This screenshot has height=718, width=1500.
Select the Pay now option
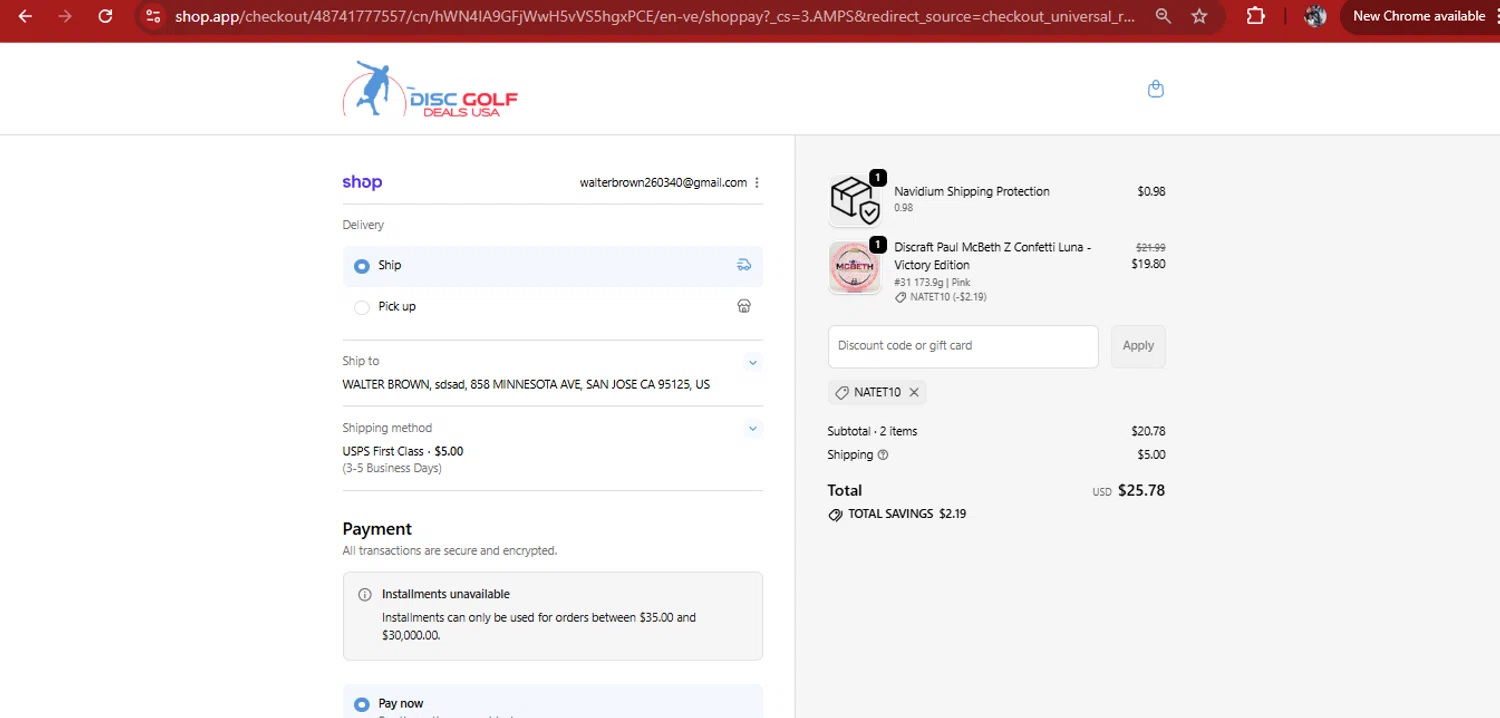pyautogui.click(x=552, y=703)
